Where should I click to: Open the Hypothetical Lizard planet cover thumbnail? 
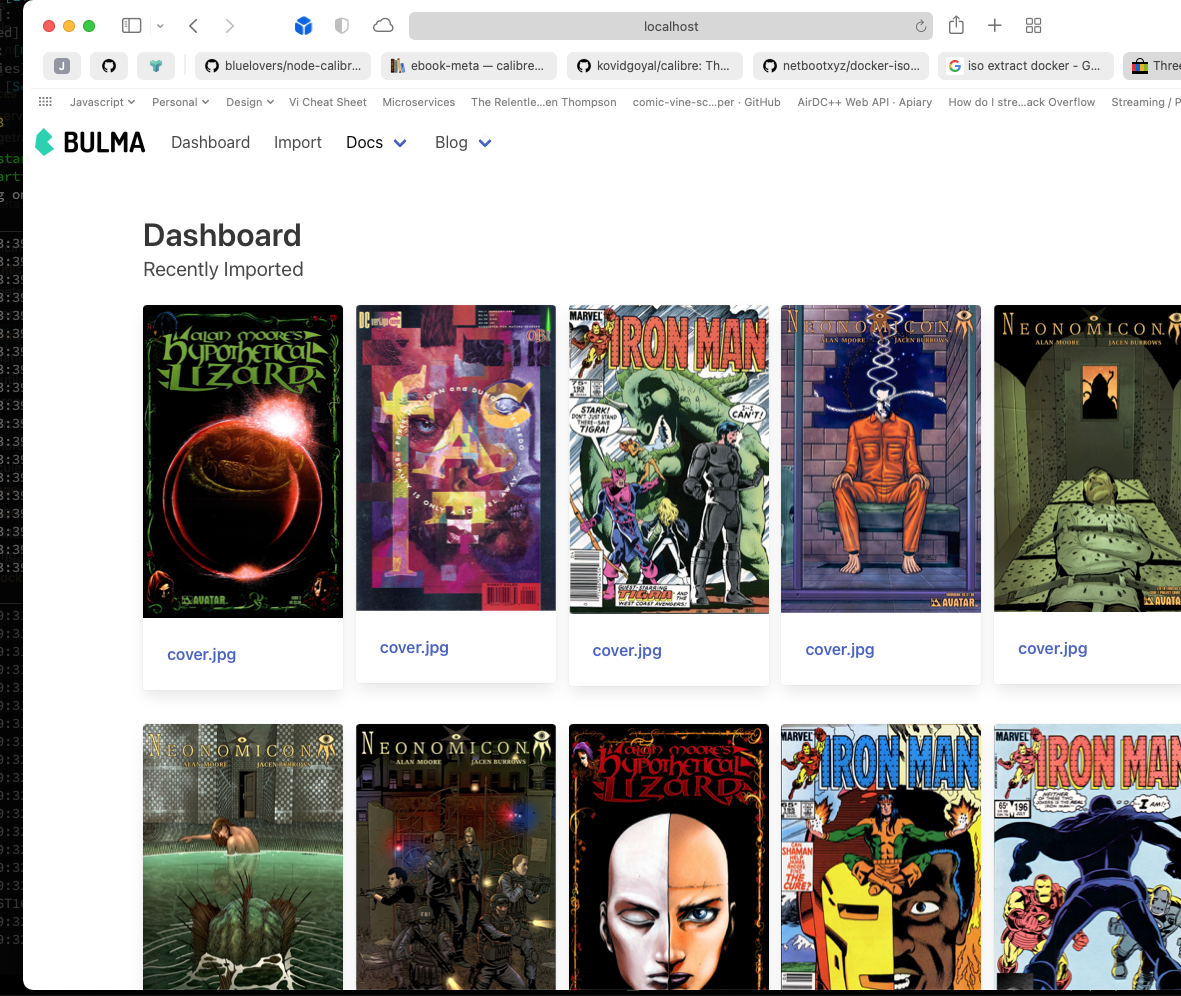(x=243, y=461)
